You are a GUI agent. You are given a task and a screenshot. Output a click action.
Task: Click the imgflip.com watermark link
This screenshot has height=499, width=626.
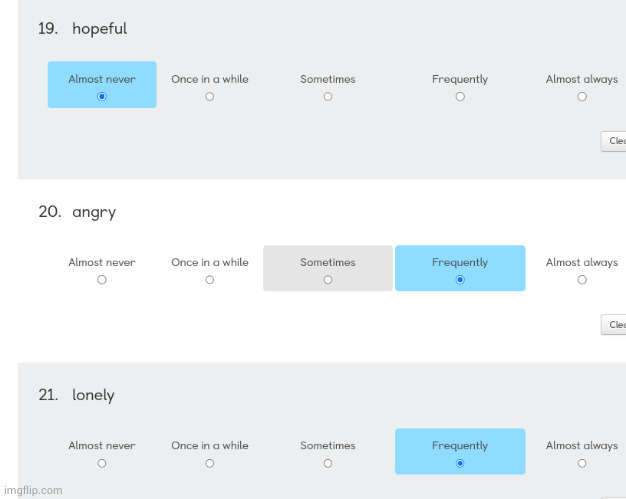[33, 490]
